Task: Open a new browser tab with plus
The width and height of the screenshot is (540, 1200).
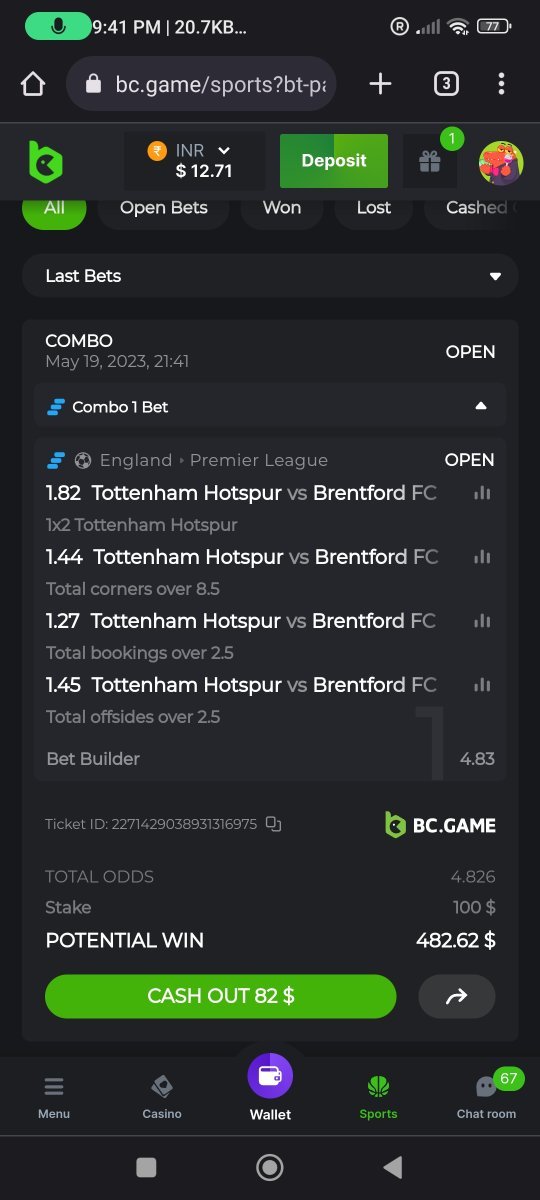Action: coord(380,84)
